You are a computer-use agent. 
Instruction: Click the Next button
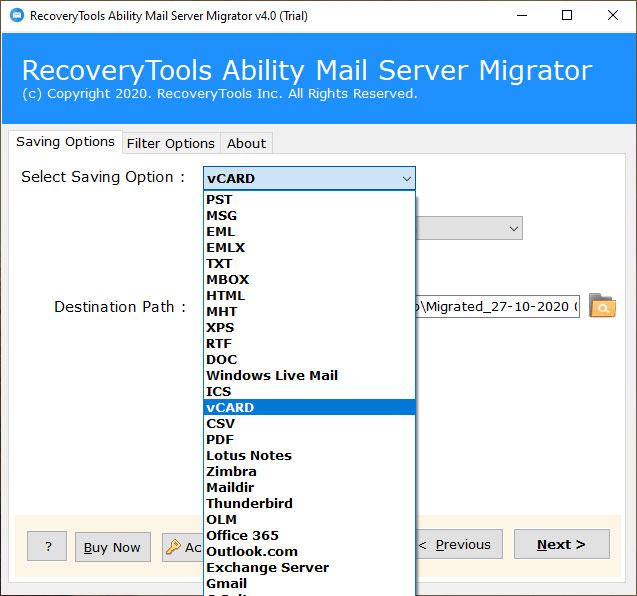[x=561, y=544]
